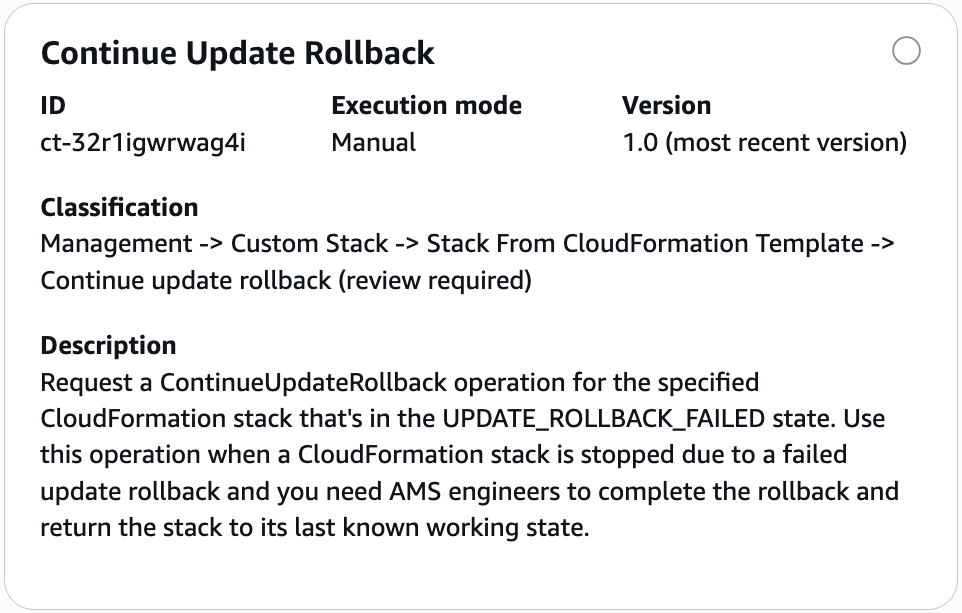Click the "Description" heading
962x613 pixels.
pos(108,346)
